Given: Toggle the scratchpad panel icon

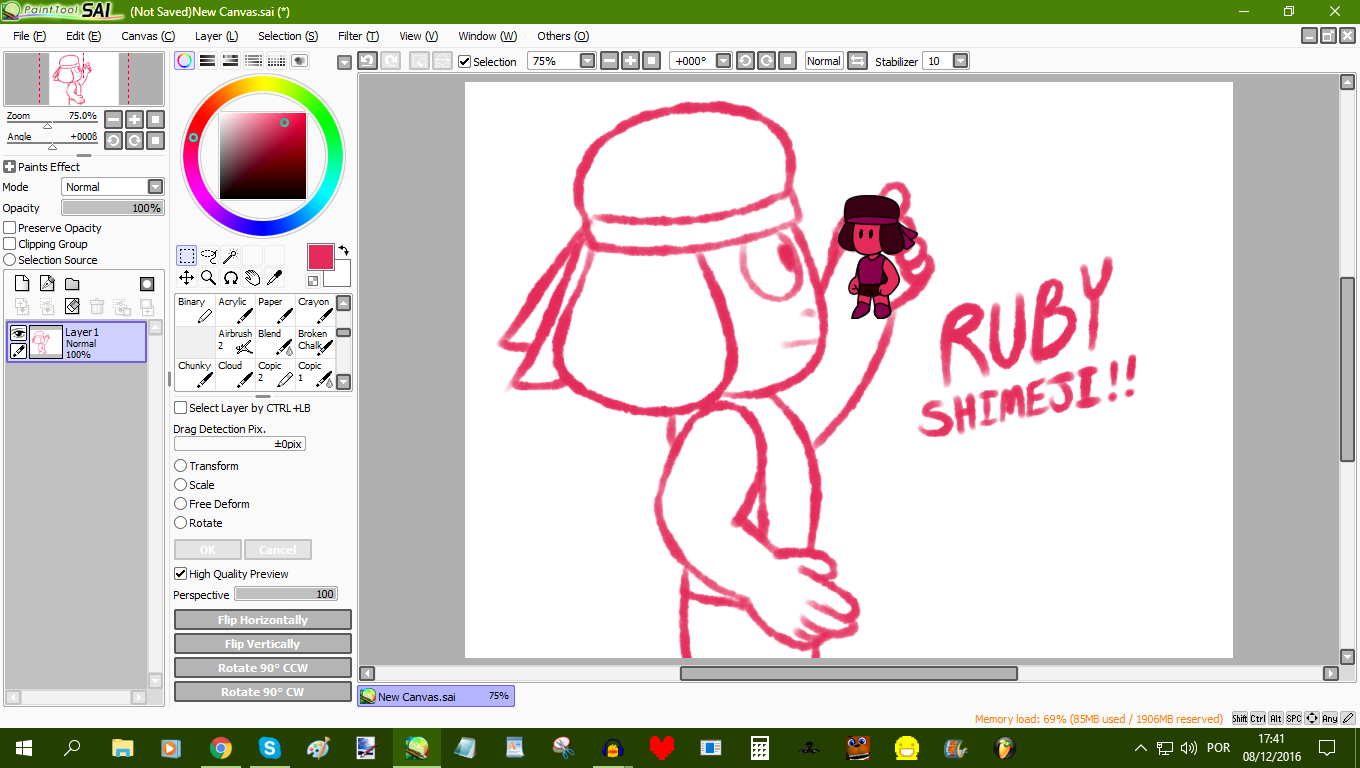Looking at the screenshot, I should pos(299,61).
